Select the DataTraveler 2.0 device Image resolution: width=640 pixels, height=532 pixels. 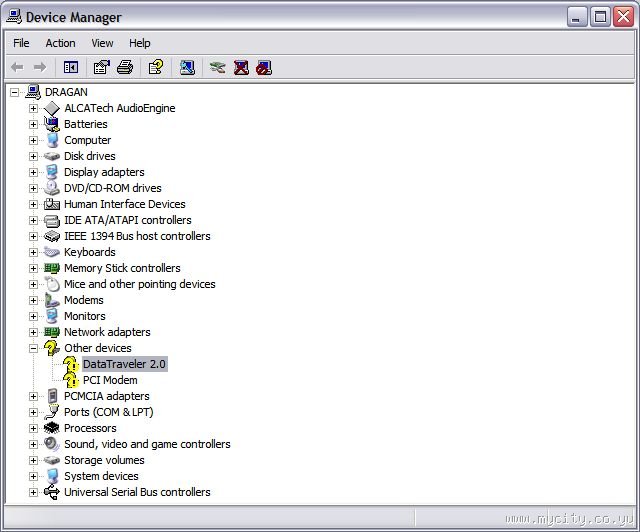pyautogui.click(x=124, y=364)
